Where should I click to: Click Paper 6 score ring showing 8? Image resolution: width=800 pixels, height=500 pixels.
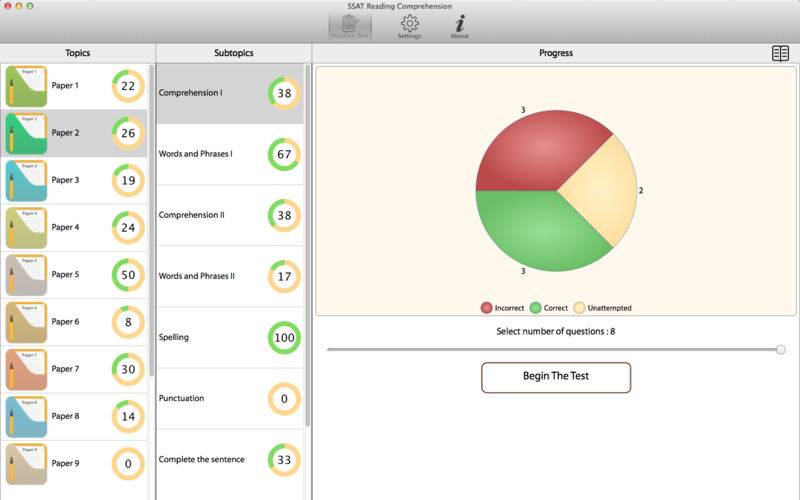click(128, 322)
